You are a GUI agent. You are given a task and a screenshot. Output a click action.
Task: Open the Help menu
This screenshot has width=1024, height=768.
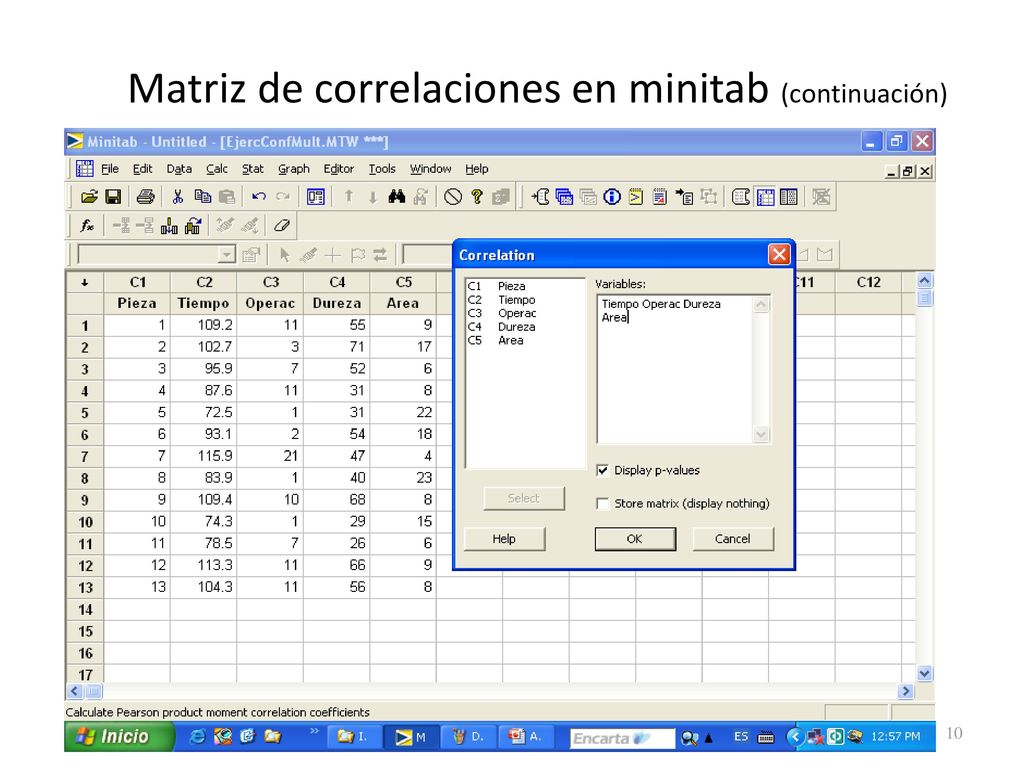[477, 169]
